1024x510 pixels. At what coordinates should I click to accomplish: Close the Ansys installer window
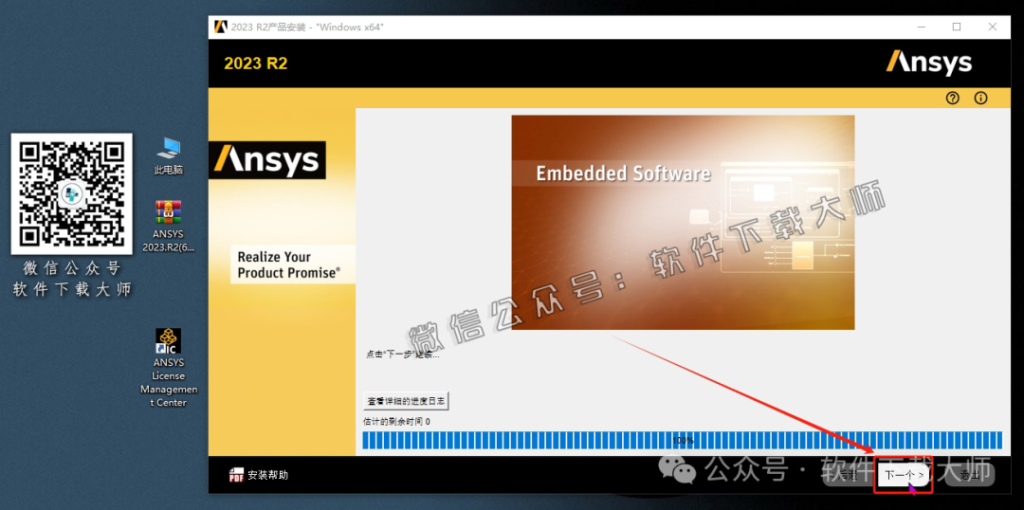click(992, 27)
